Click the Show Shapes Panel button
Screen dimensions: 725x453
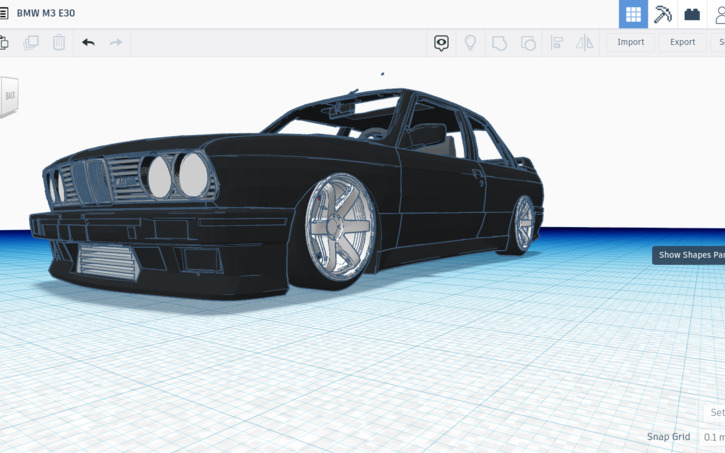(688, 255)
